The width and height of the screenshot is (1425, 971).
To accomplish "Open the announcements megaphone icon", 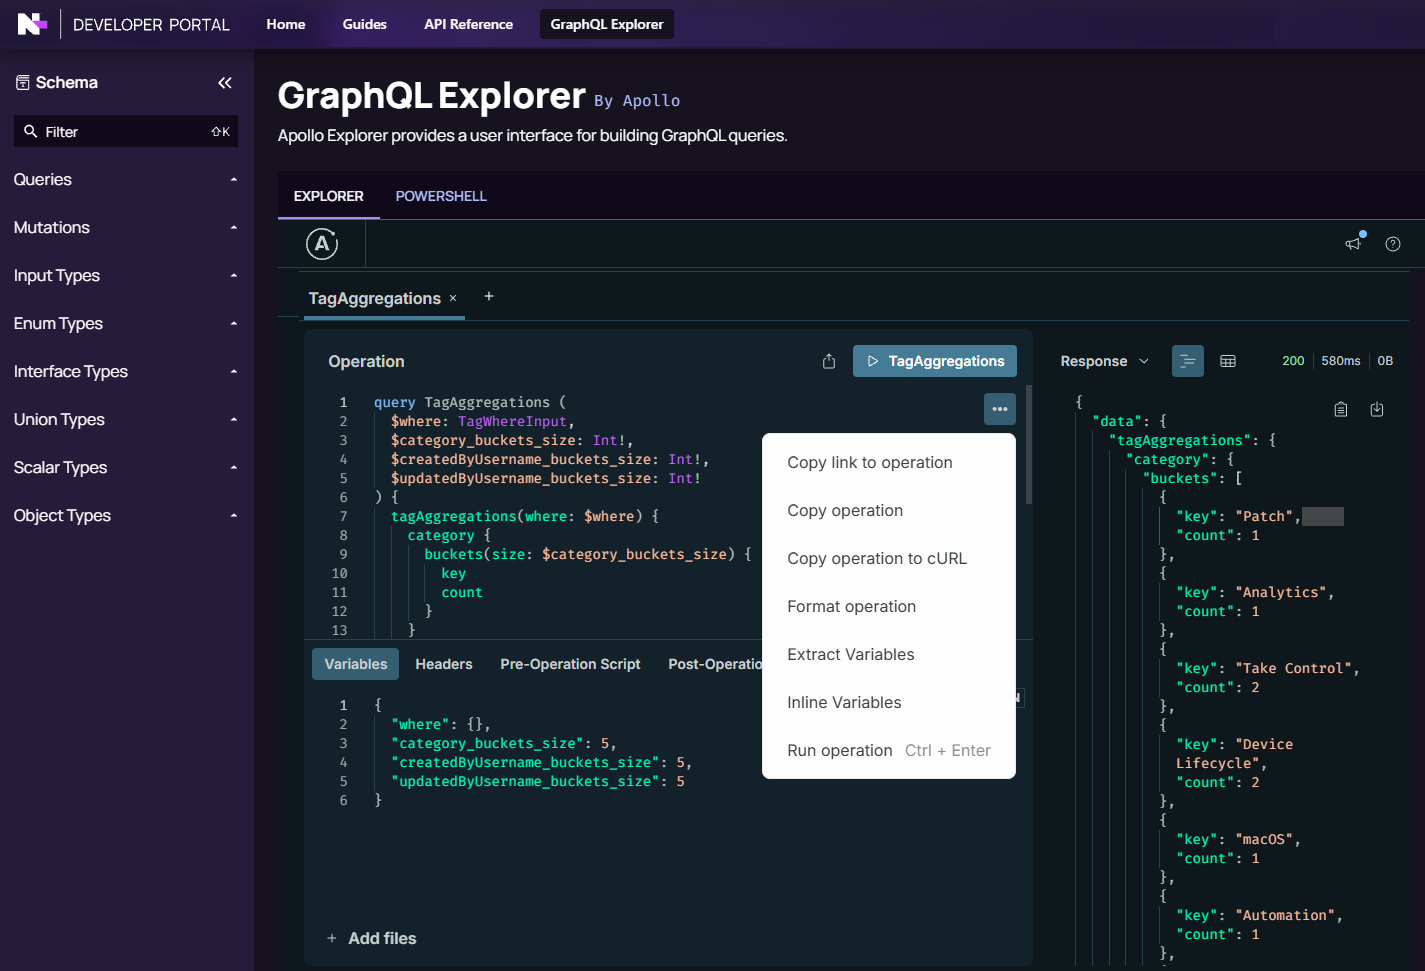I will [x=1353, y=244].
